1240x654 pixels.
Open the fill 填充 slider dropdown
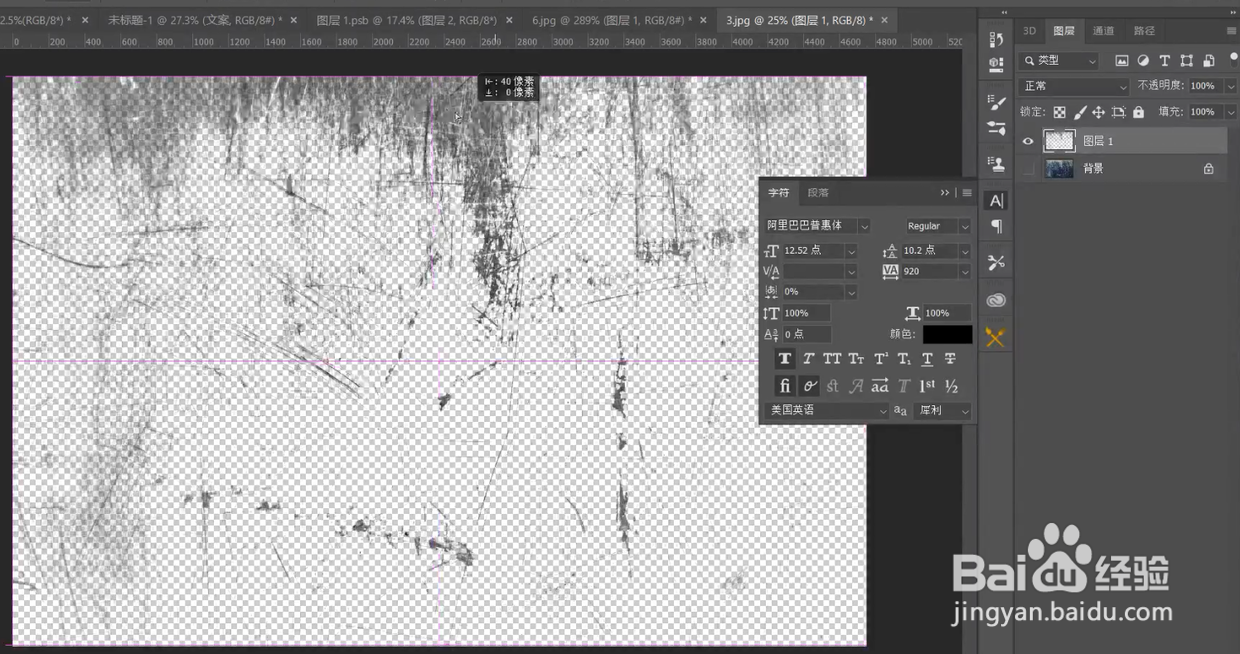(x=1230, y=112)
